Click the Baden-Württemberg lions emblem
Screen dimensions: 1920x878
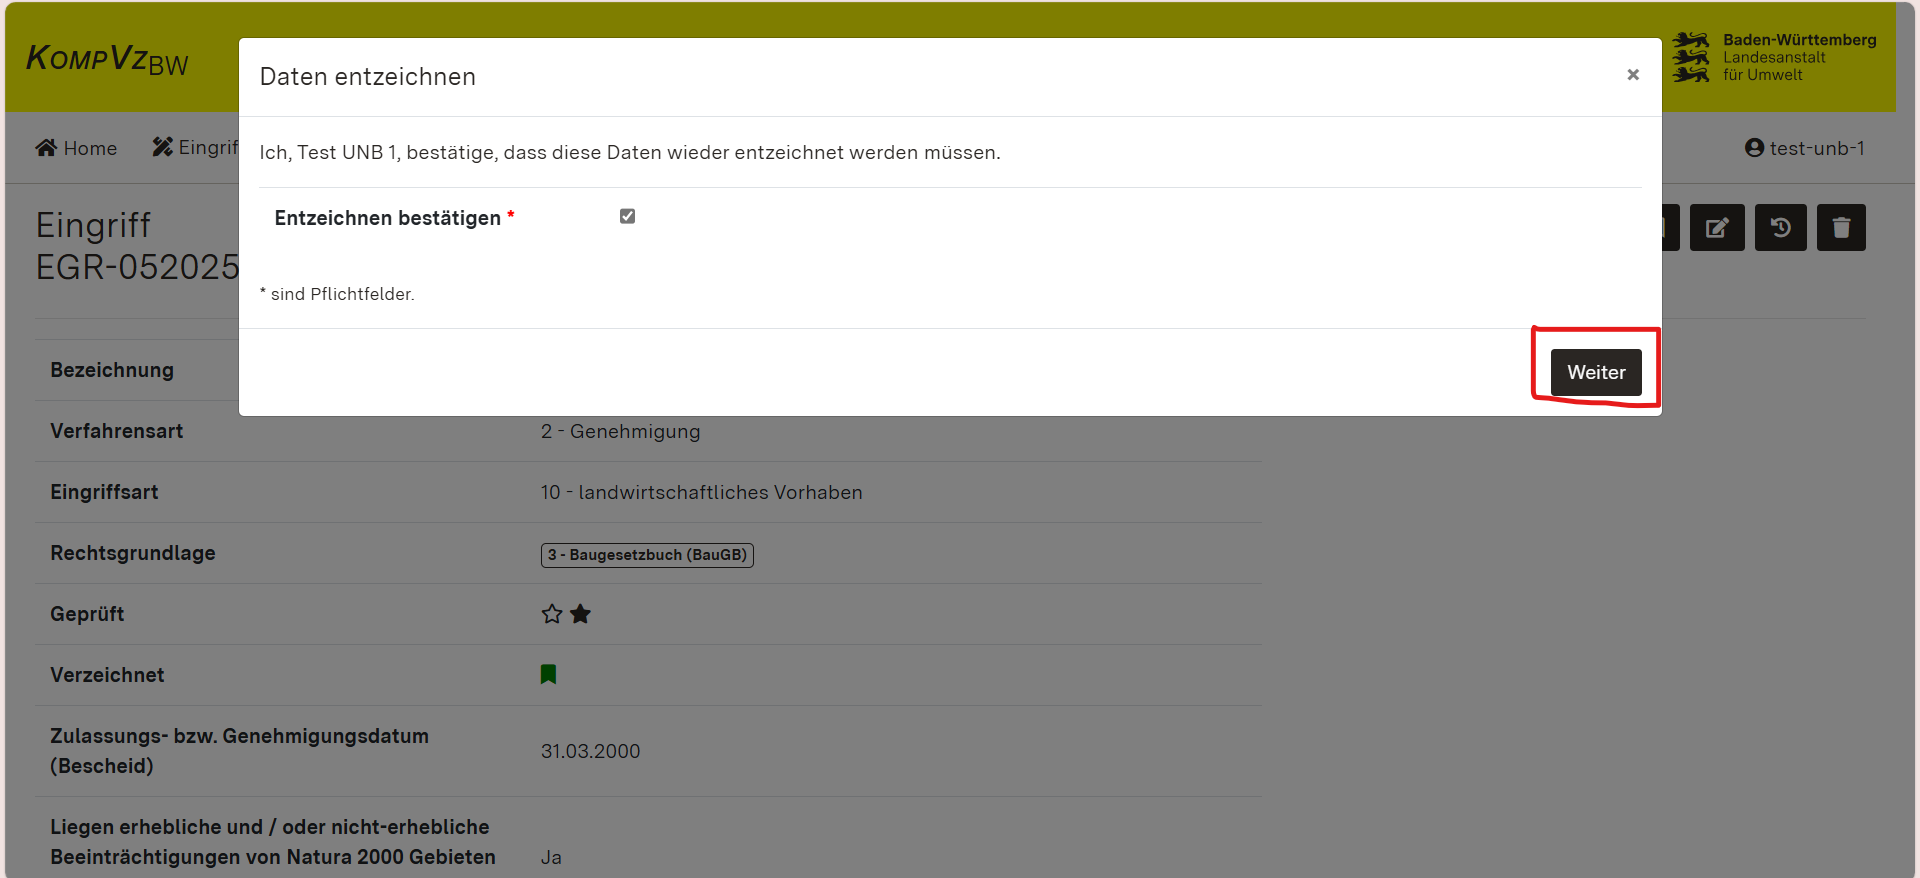1691,57
